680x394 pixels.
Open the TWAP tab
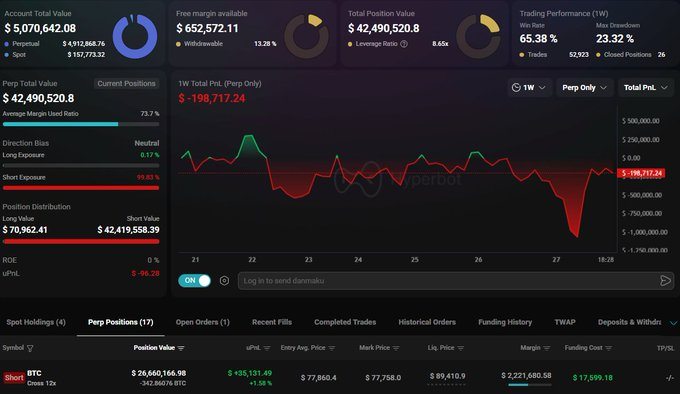(565, 322)
